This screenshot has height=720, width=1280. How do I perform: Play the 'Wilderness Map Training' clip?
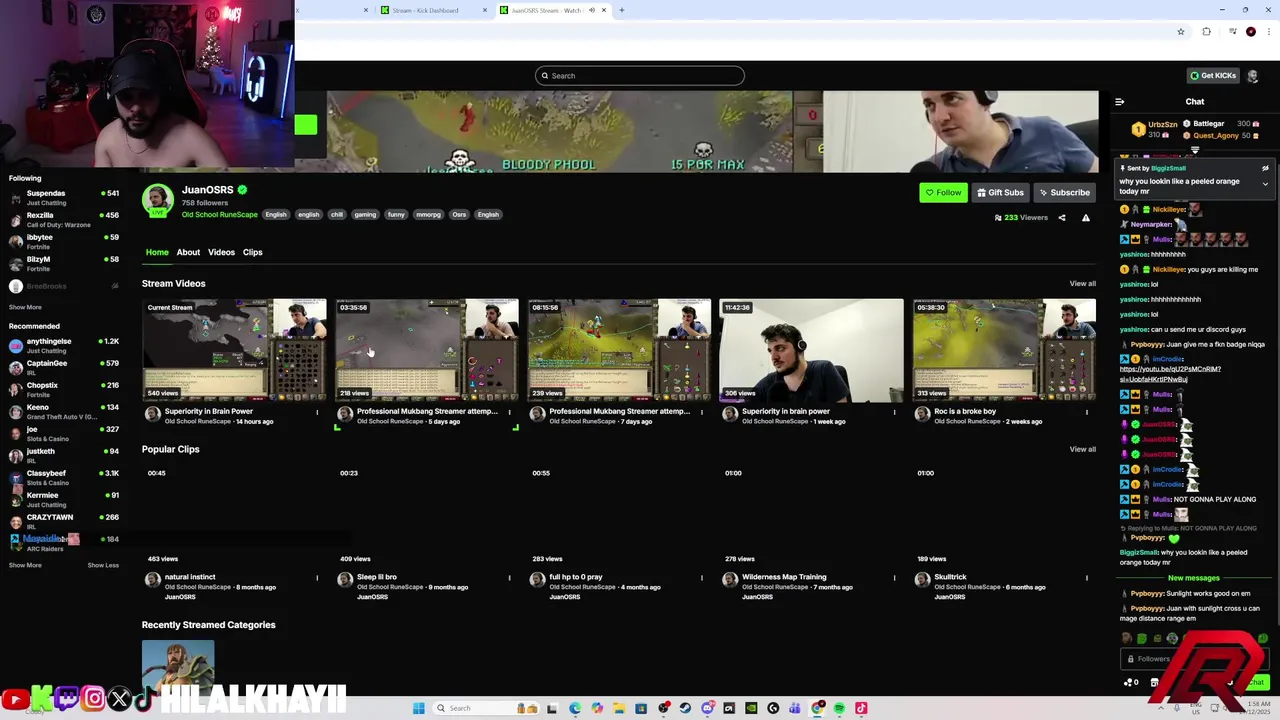pyautogui.click(x=811, y=515)
